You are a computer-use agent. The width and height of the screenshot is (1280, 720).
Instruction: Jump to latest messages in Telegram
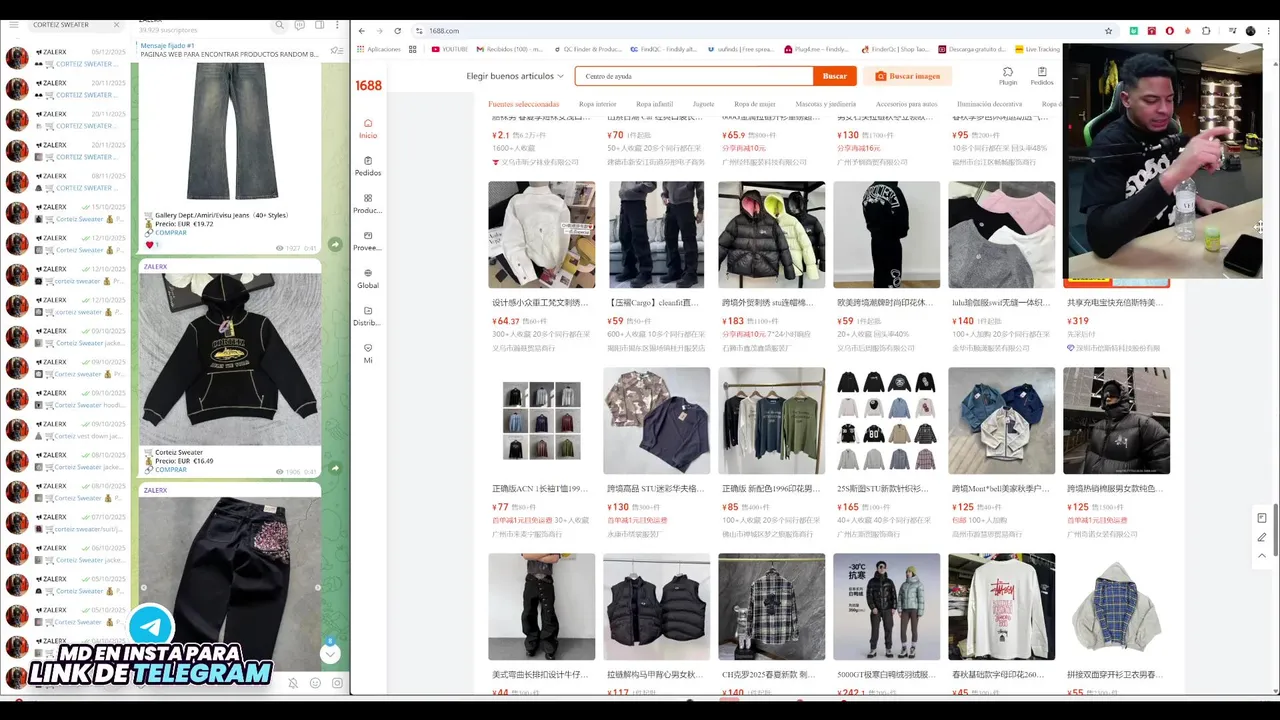coord(330,653)
